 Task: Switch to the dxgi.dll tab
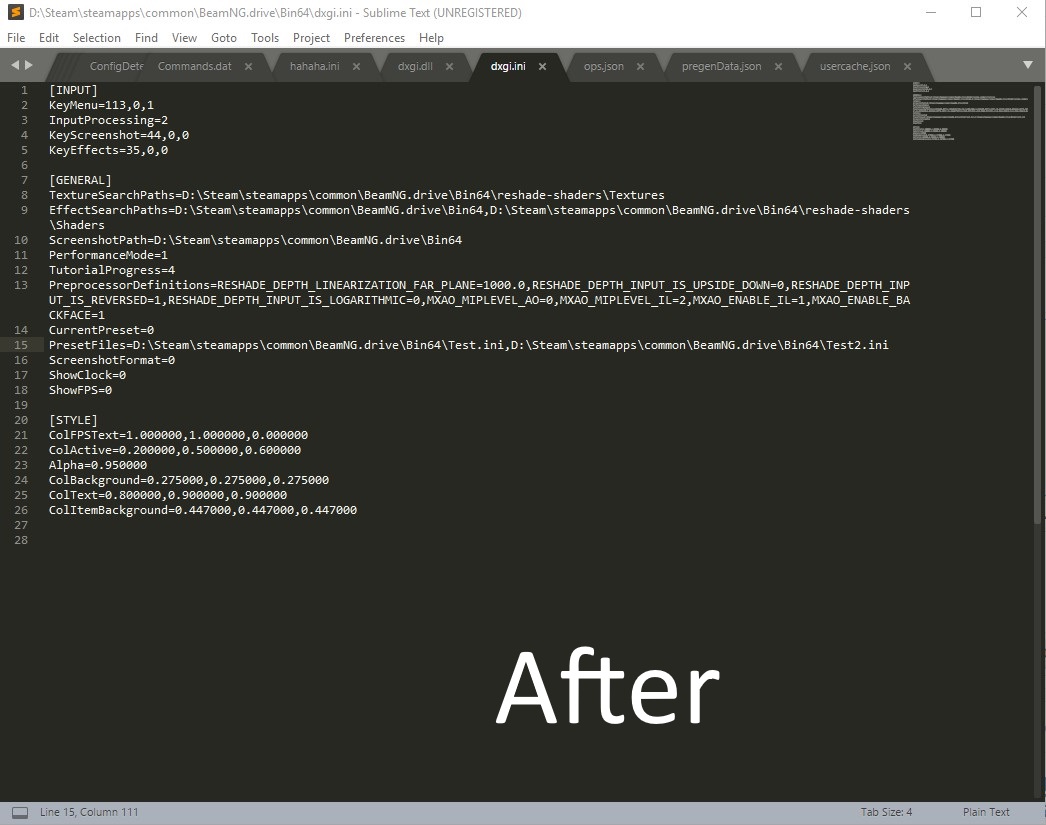pos(415,66)
